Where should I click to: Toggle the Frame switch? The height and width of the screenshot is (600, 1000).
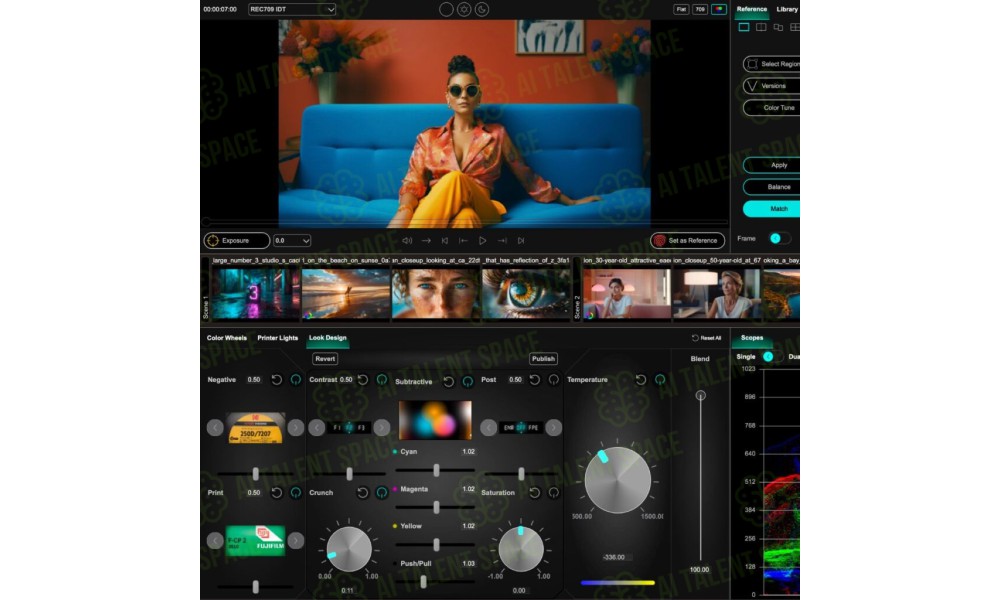point(779,238)
